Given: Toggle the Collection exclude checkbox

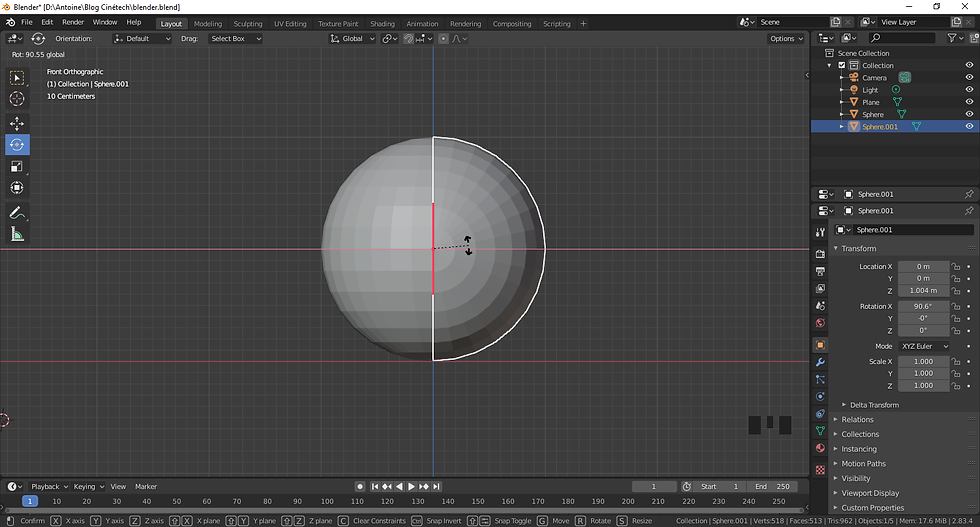Looking at the screenshot, I should 842,65.
